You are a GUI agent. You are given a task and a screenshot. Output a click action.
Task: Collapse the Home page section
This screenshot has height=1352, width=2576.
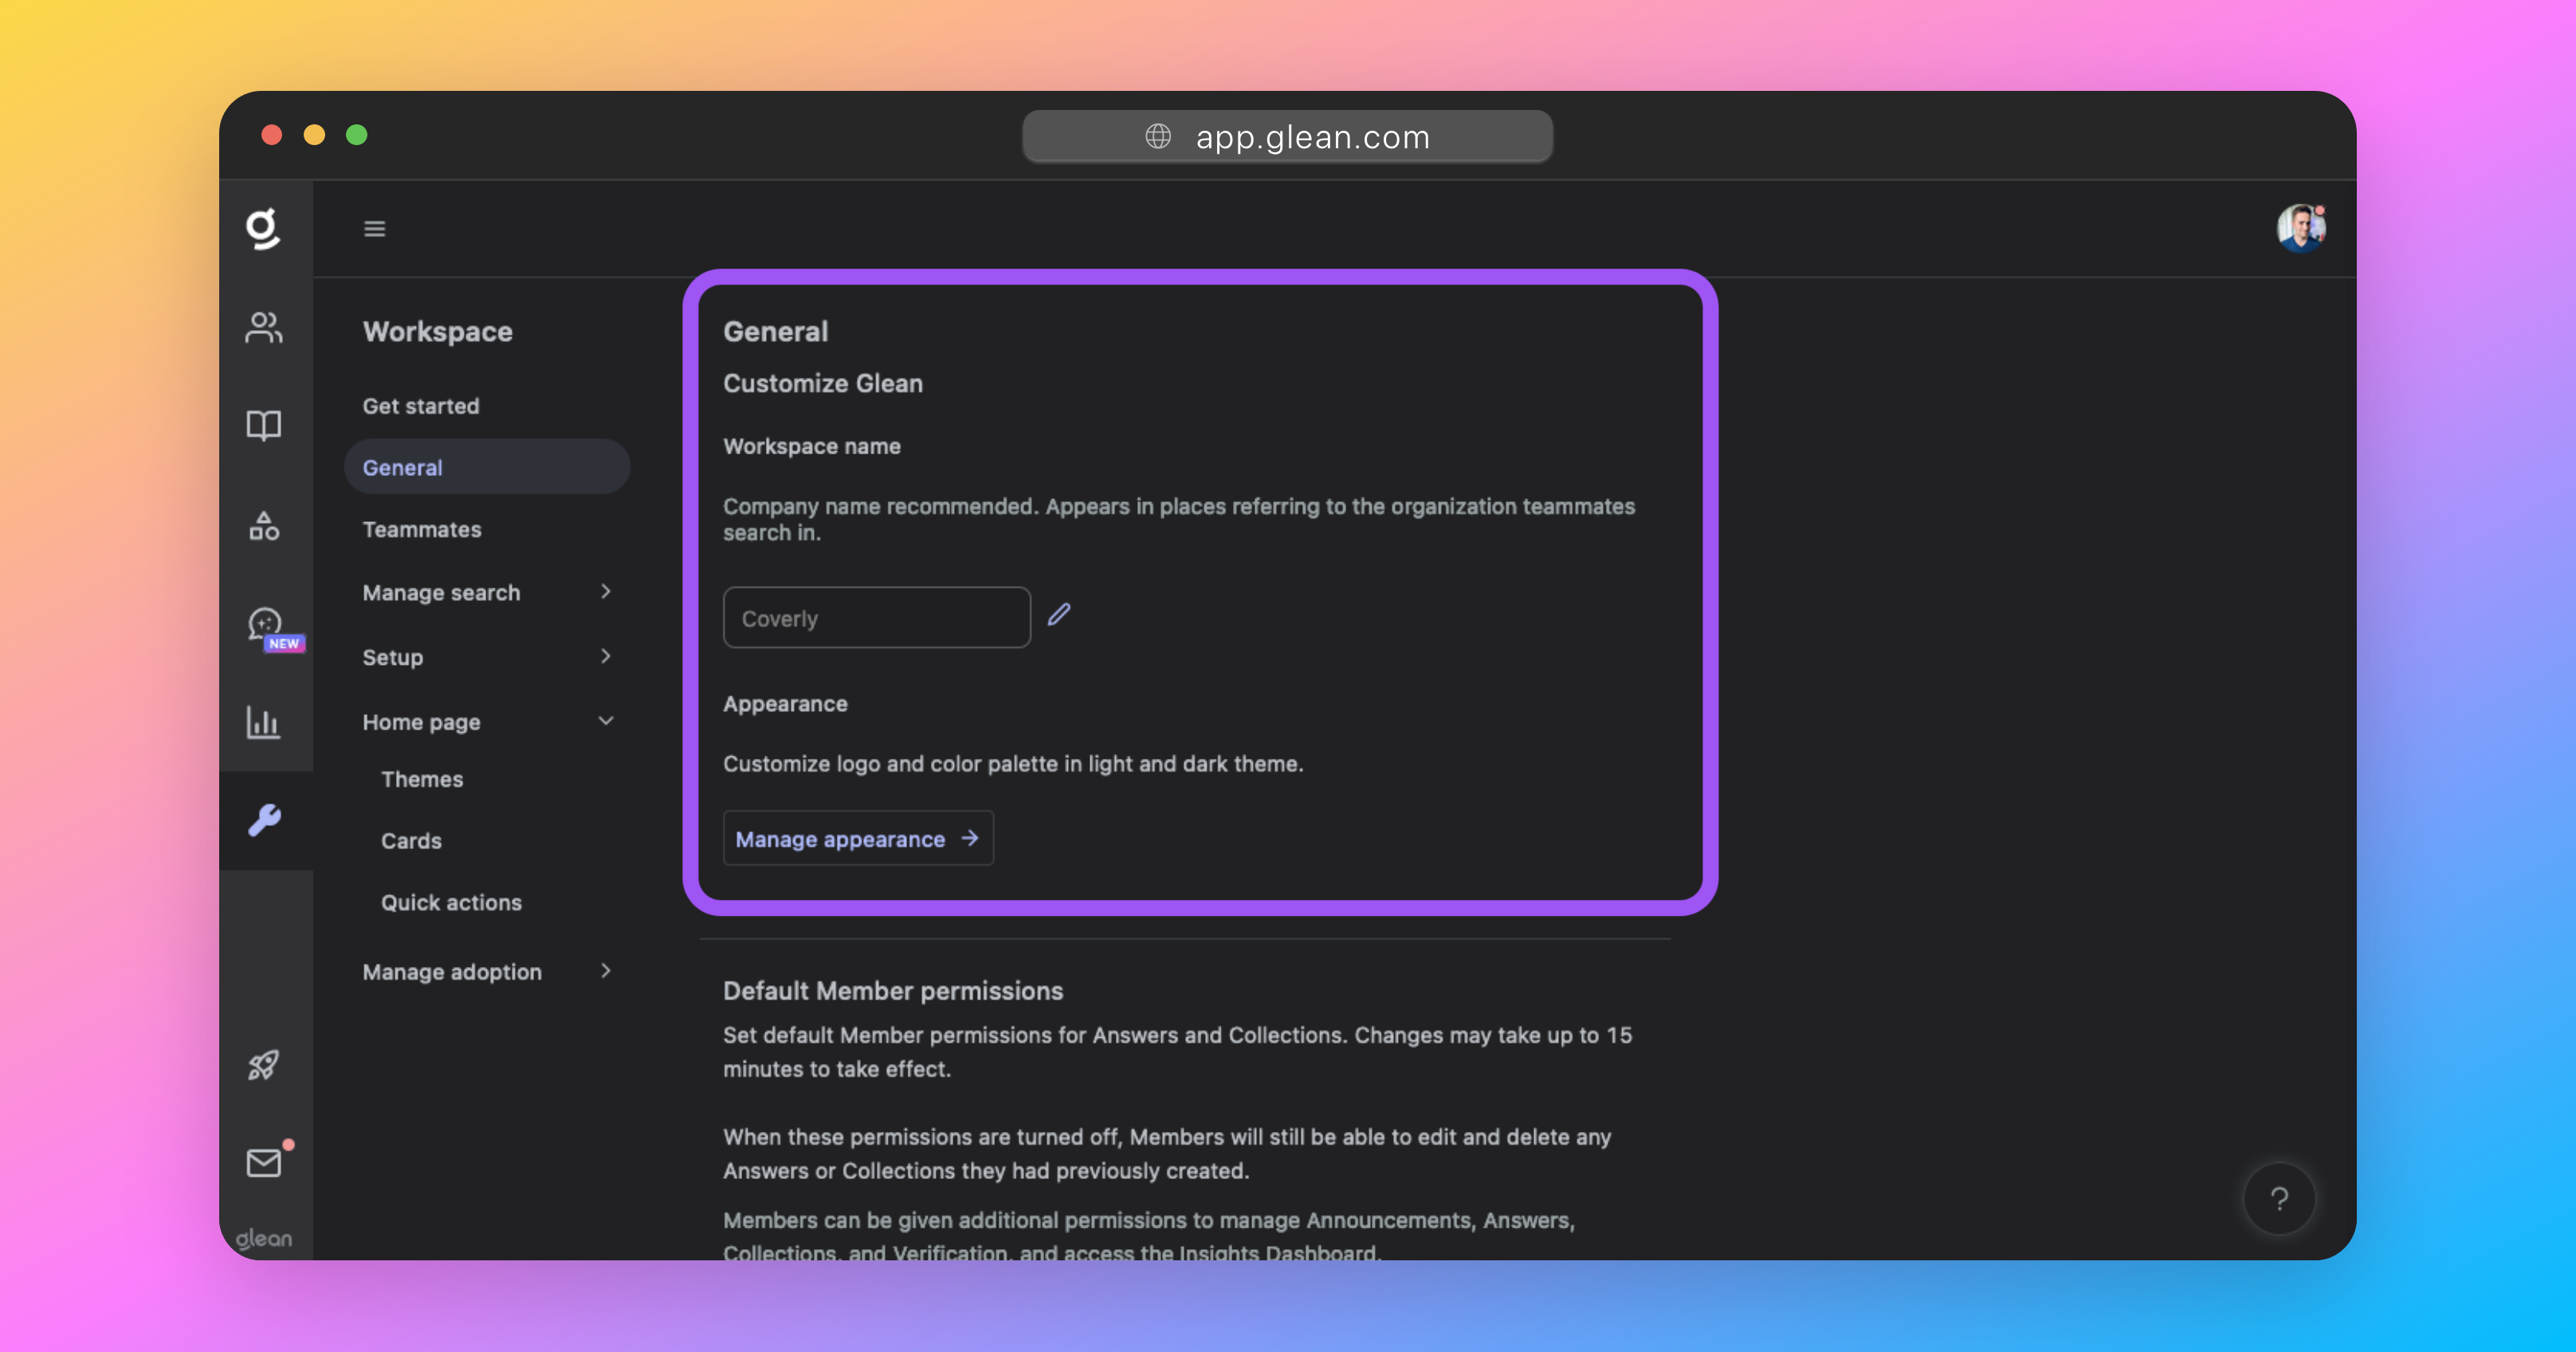(606, 720)
